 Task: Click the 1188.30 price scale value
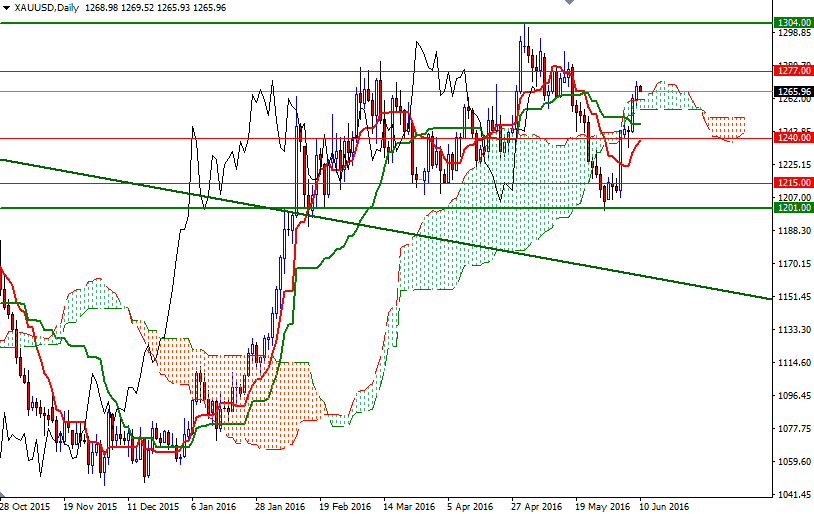click(793, 231)
